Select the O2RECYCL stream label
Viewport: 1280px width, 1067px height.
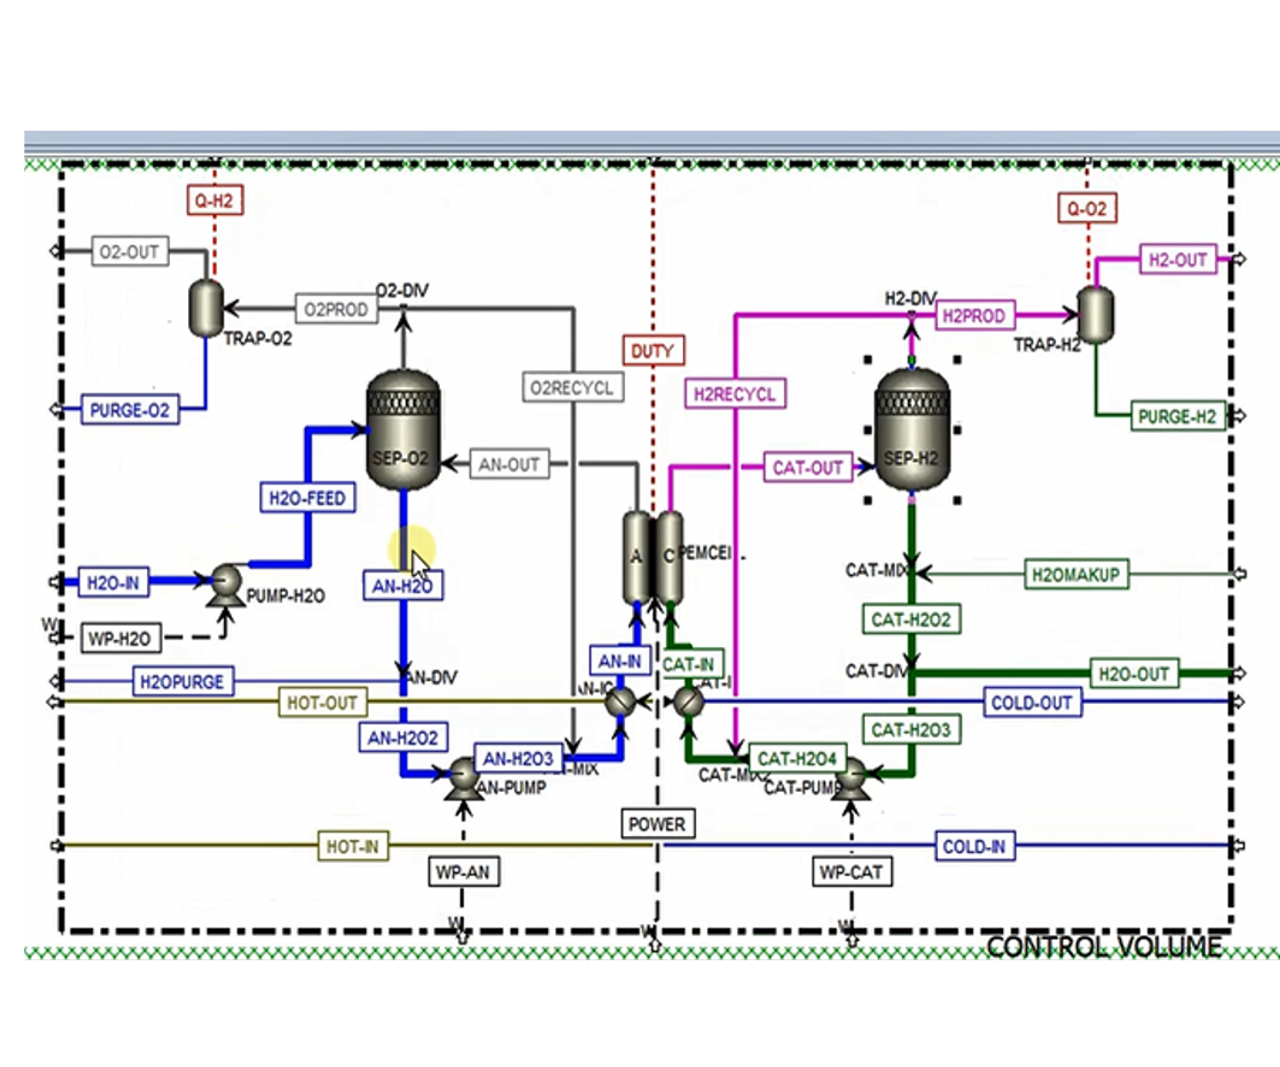[572, 388]
